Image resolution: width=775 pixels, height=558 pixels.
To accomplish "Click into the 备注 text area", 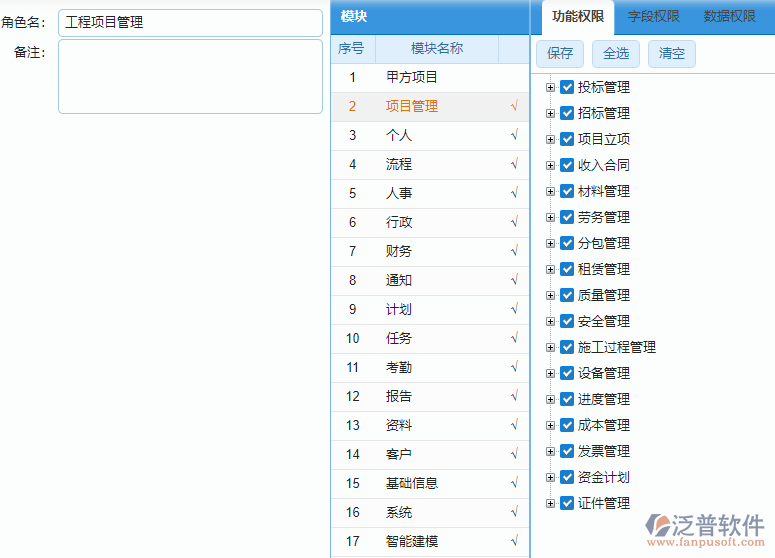I will [x=190, y=77].
